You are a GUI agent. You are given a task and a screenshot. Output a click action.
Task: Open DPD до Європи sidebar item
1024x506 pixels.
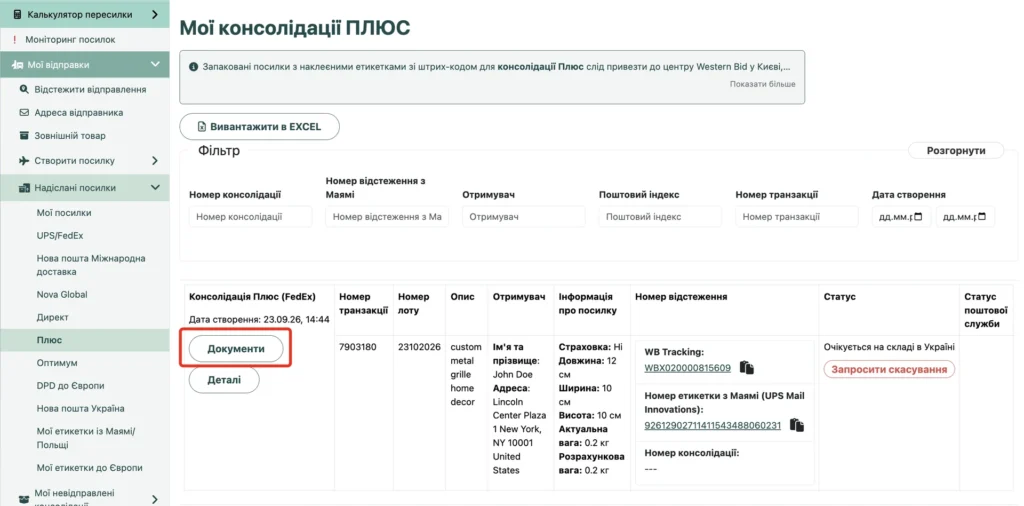tap(71, 386)
